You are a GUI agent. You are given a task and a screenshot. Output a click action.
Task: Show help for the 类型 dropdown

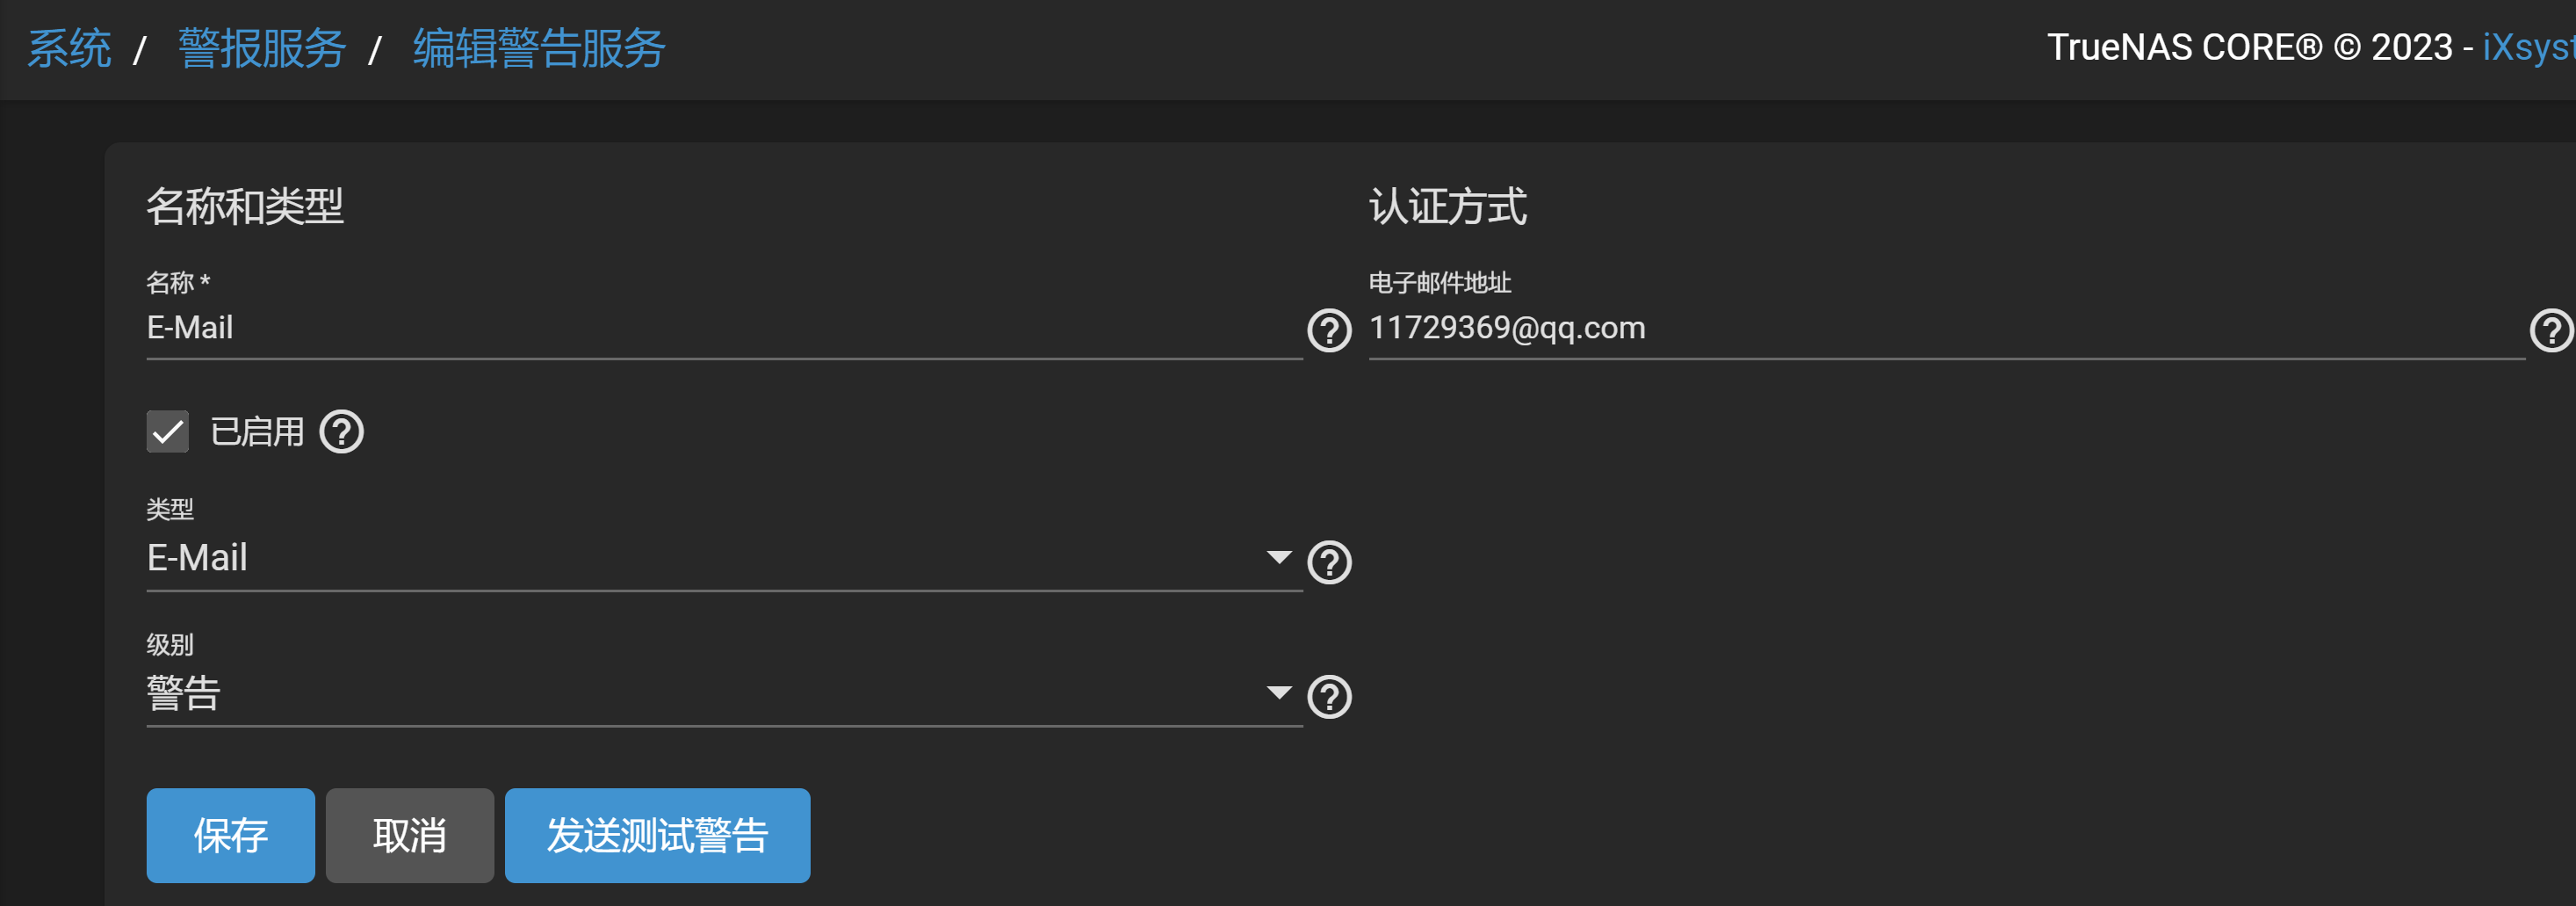pos(1329,562)
